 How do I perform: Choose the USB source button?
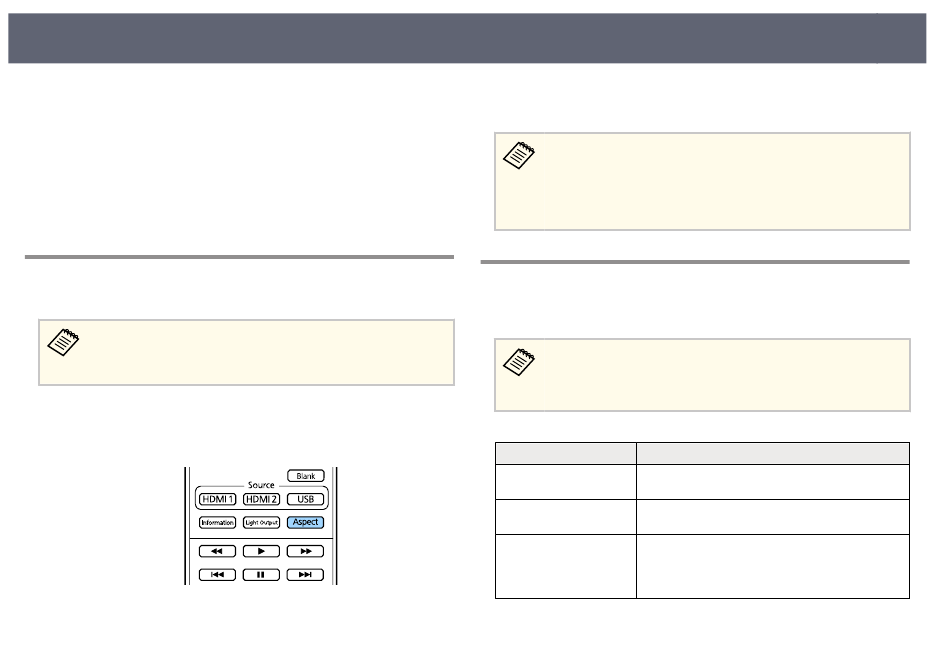tap(305, 499)
